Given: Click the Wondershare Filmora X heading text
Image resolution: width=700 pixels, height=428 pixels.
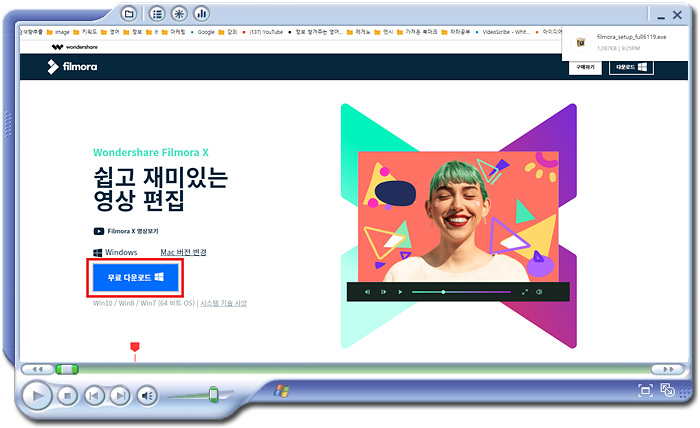Looking at the screenshot, I should coord(151,152).
